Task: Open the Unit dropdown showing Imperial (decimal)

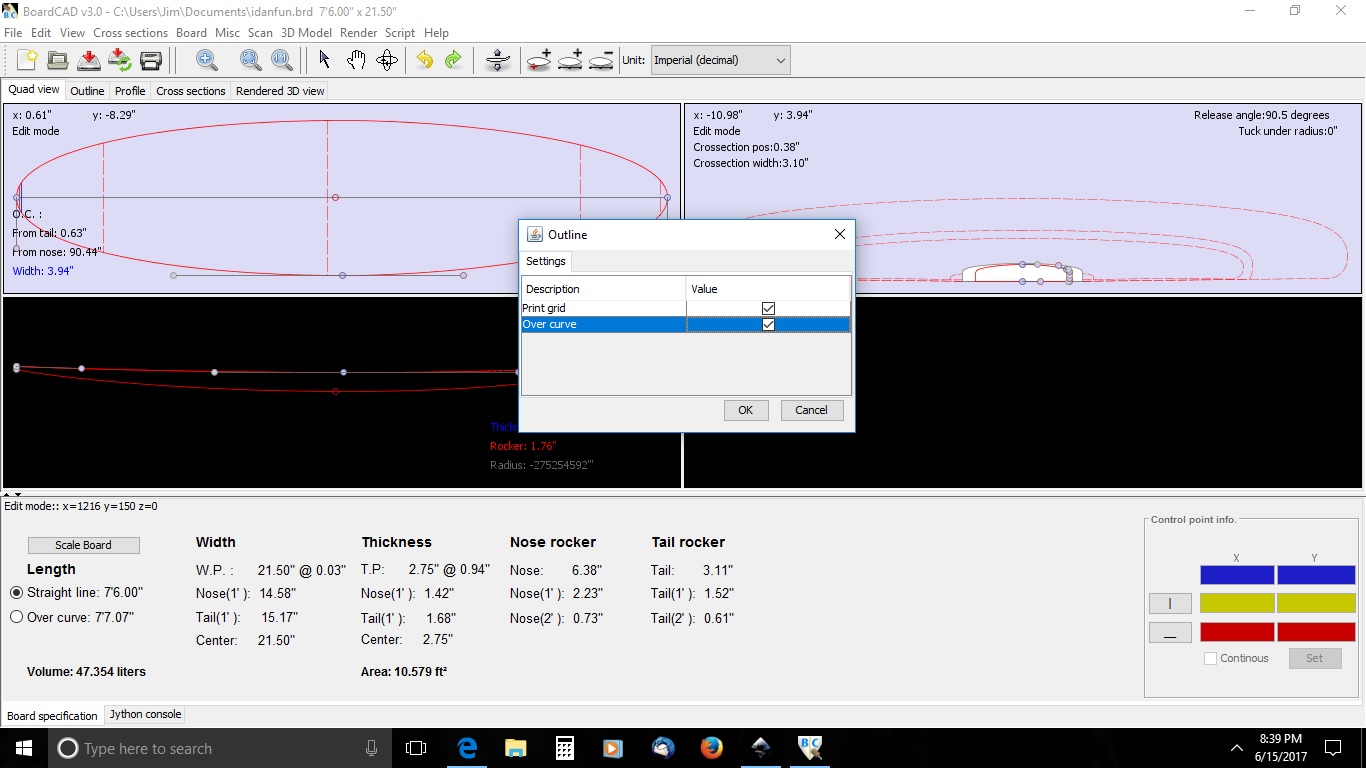Action: click(x=720, y=60)
